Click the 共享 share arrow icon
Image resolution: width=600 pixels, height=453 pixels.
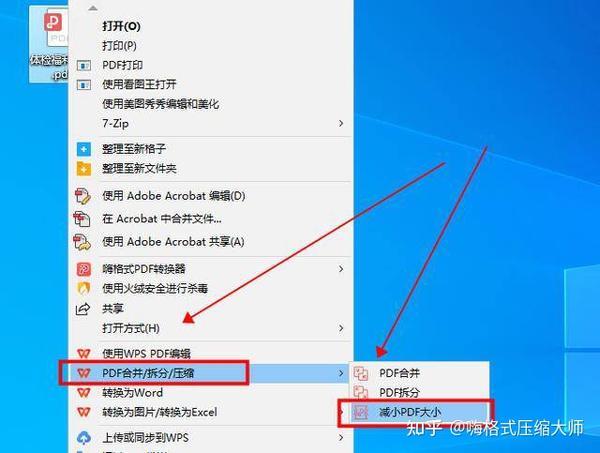point(83,308)
